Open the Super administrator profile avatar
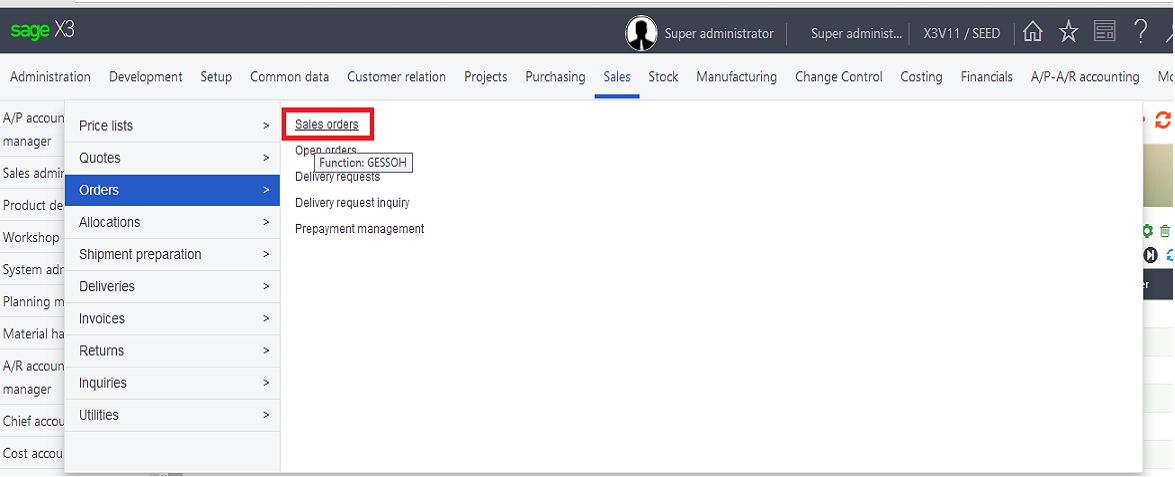Viewport: 1175px width, 477px height. (x=641, y=33)
